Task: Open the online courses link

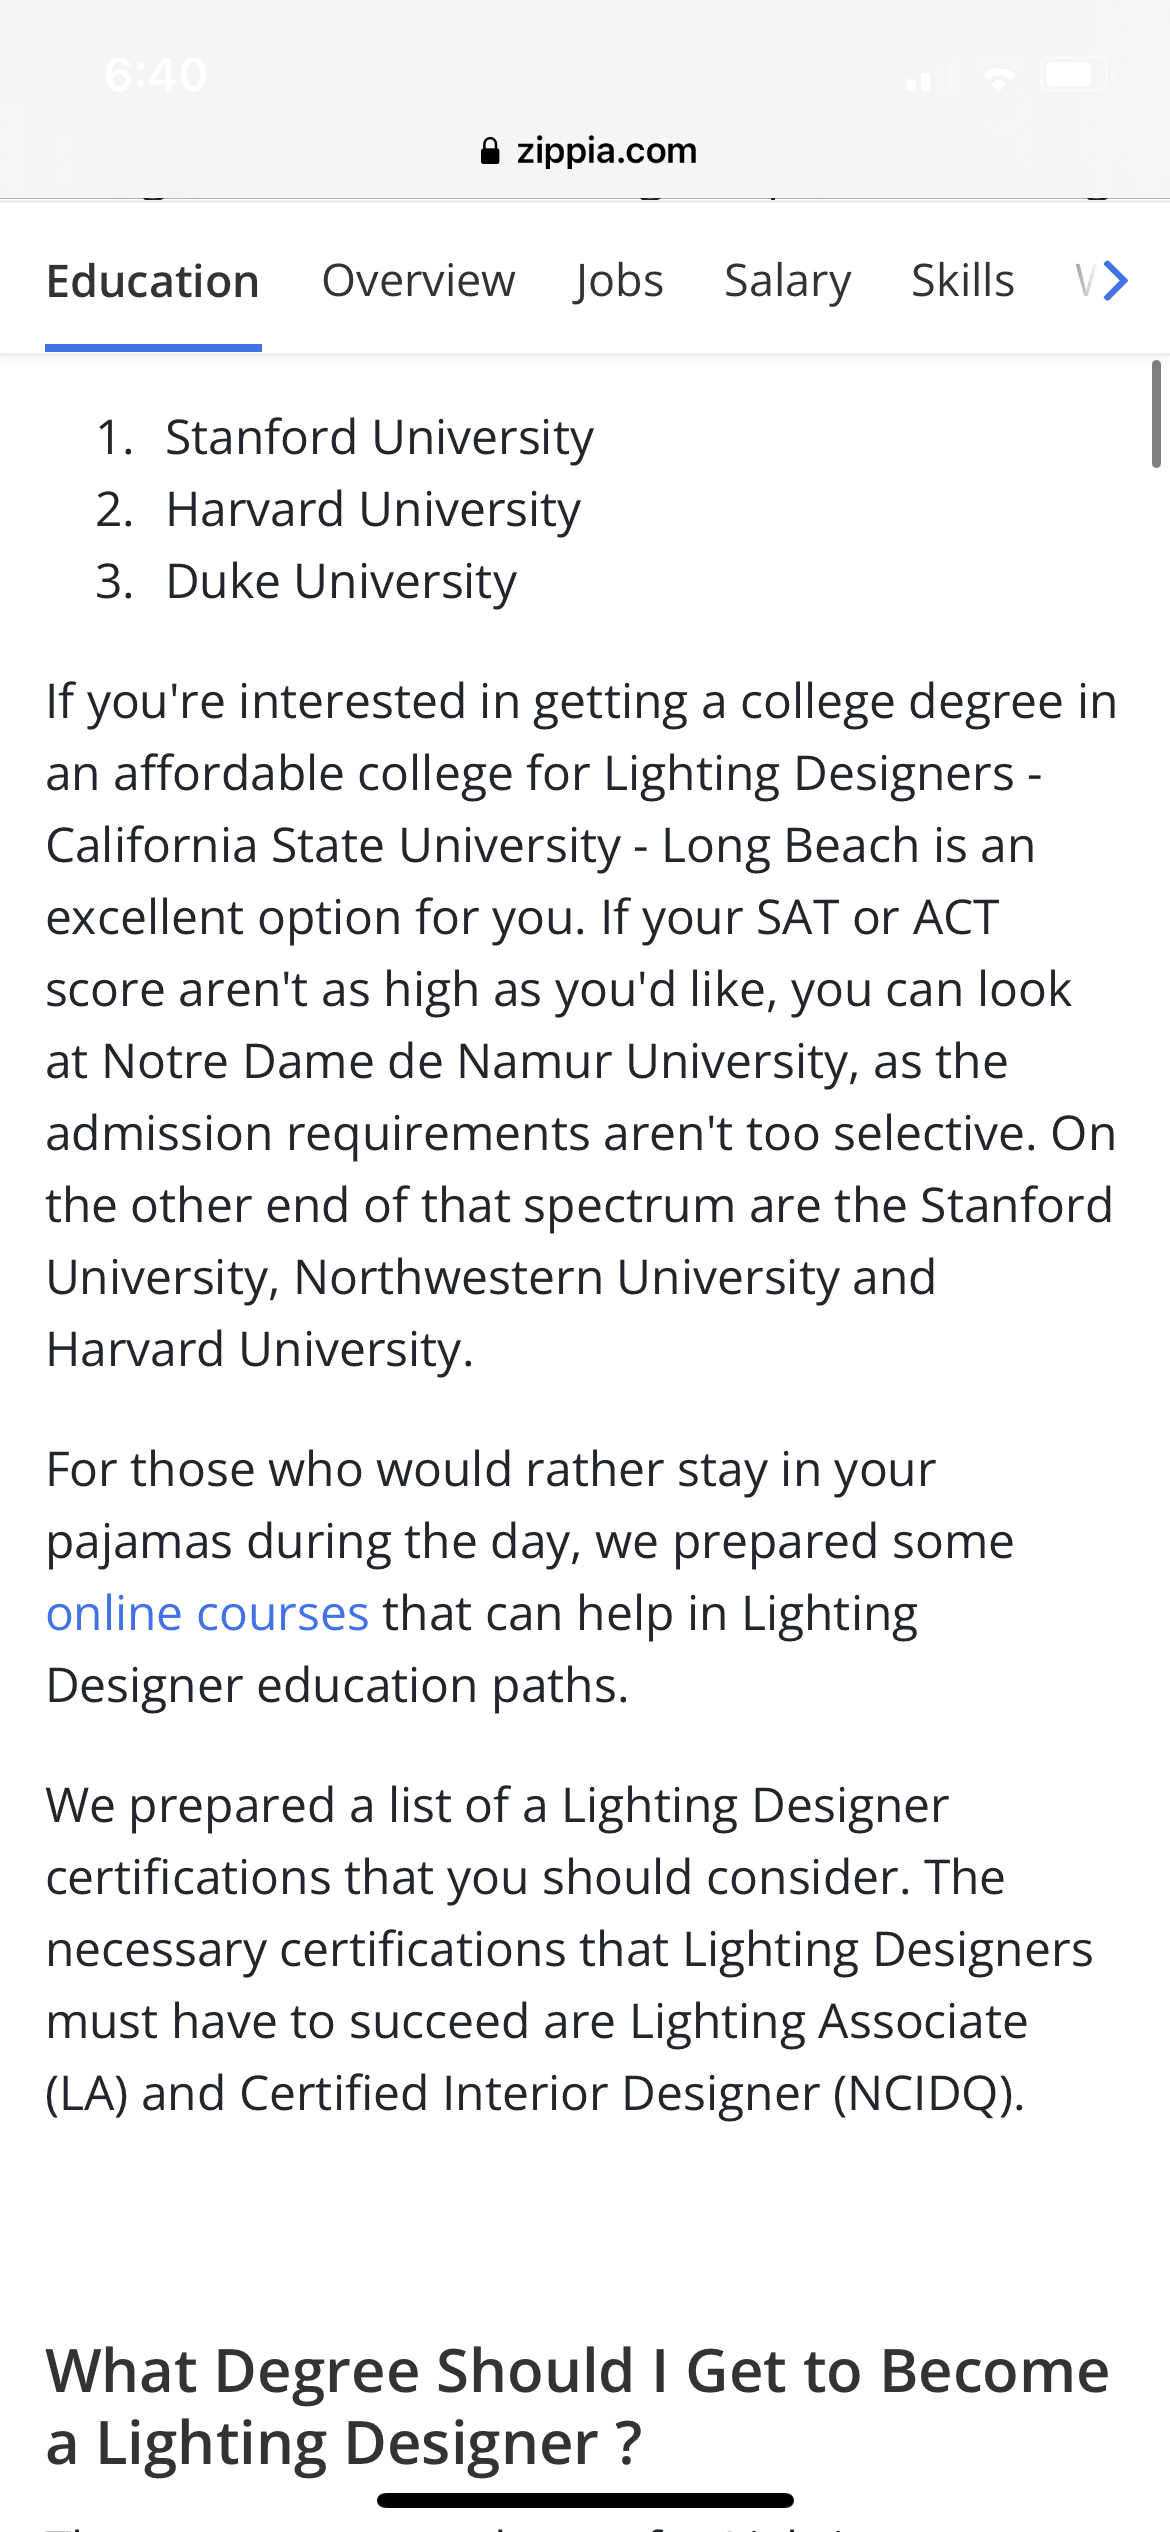Action: click(x=208, y=1614)
